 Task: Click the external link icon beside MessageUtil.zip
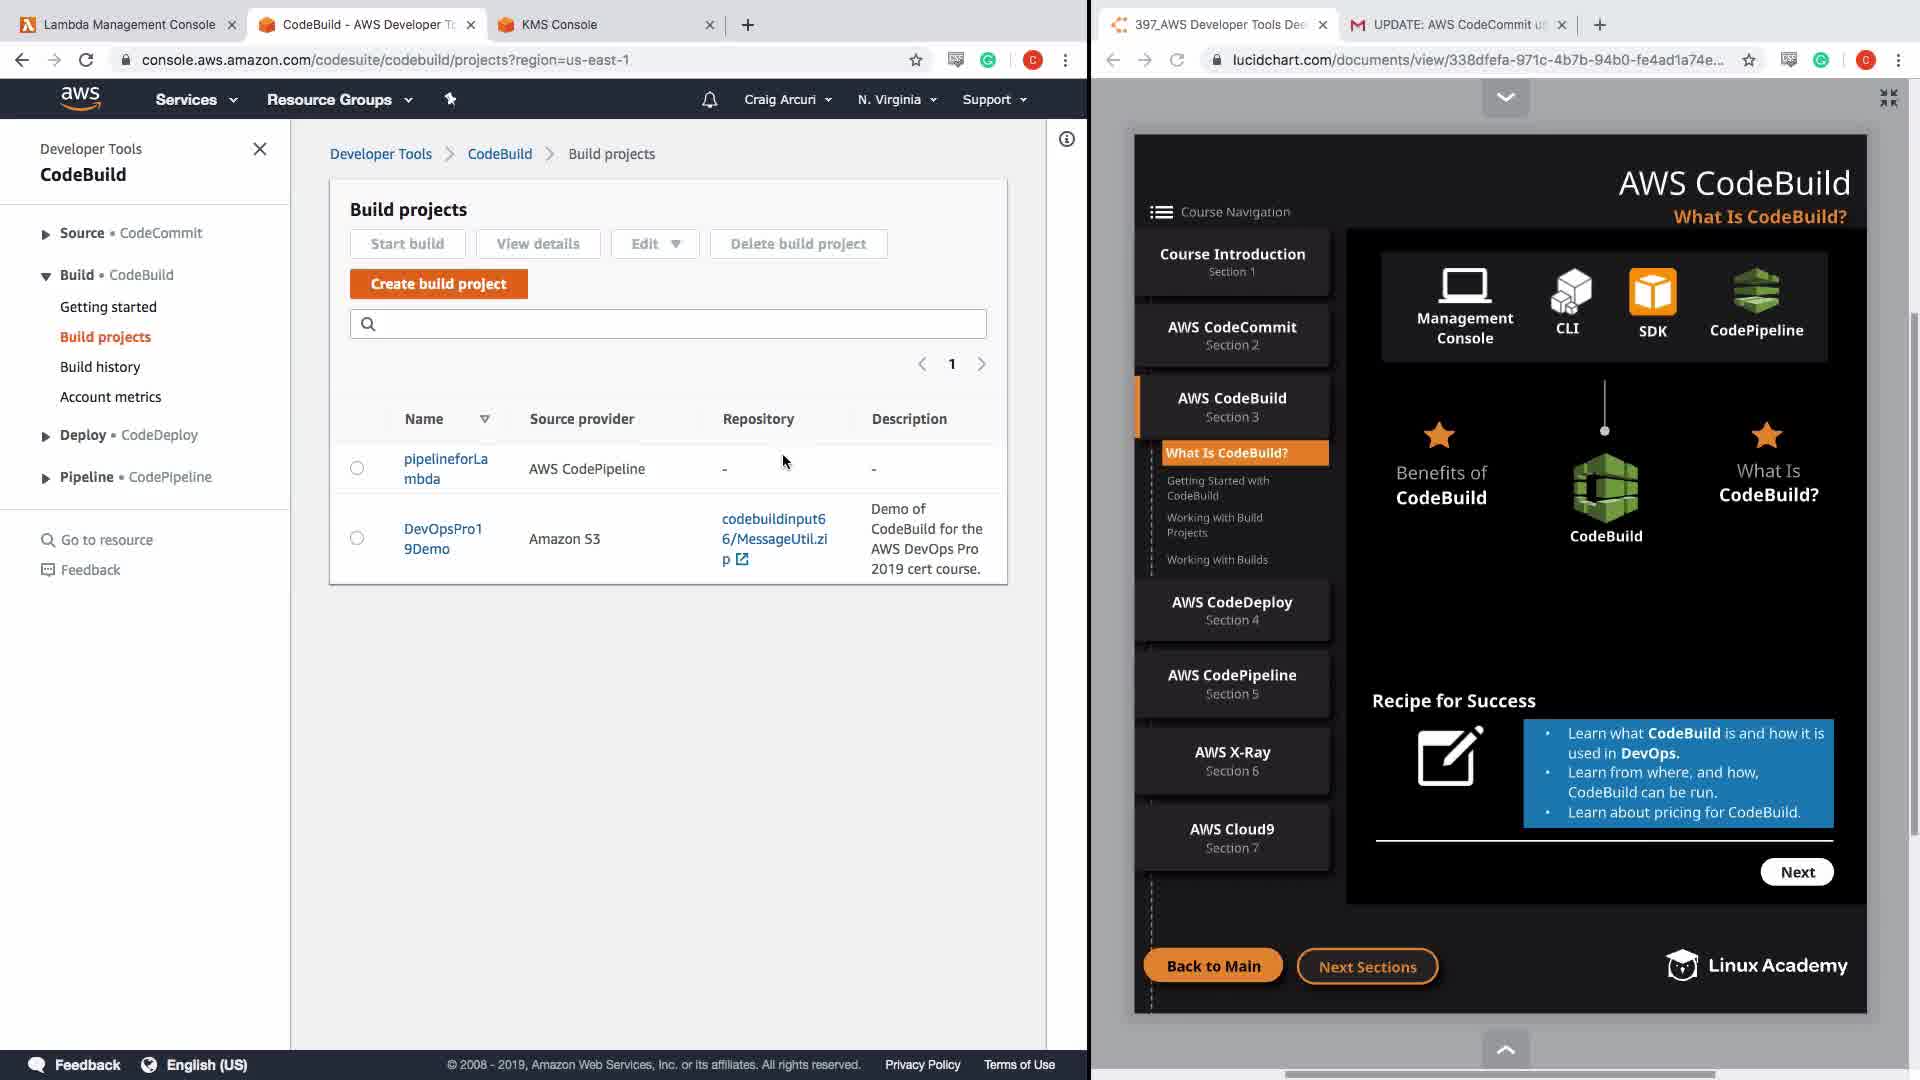pyautogui.click(x=742, y=560)
